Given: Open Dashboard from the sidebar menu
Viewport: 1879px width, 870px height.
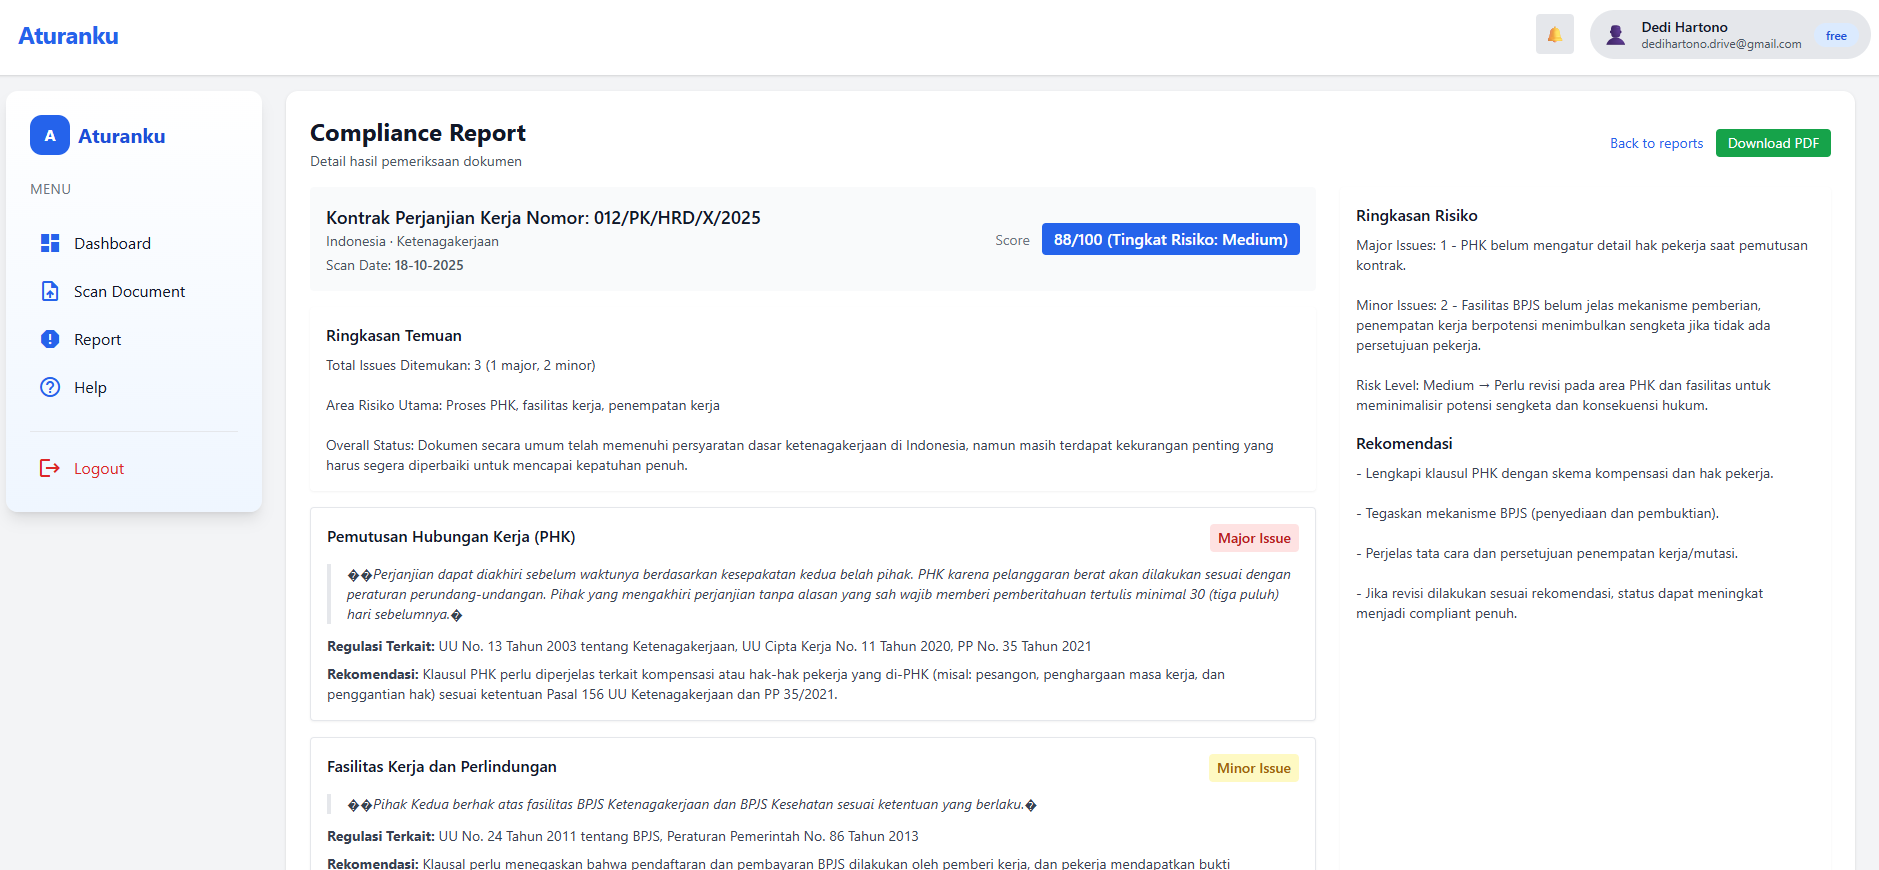Looking at the screenshot, I should 112,243.
